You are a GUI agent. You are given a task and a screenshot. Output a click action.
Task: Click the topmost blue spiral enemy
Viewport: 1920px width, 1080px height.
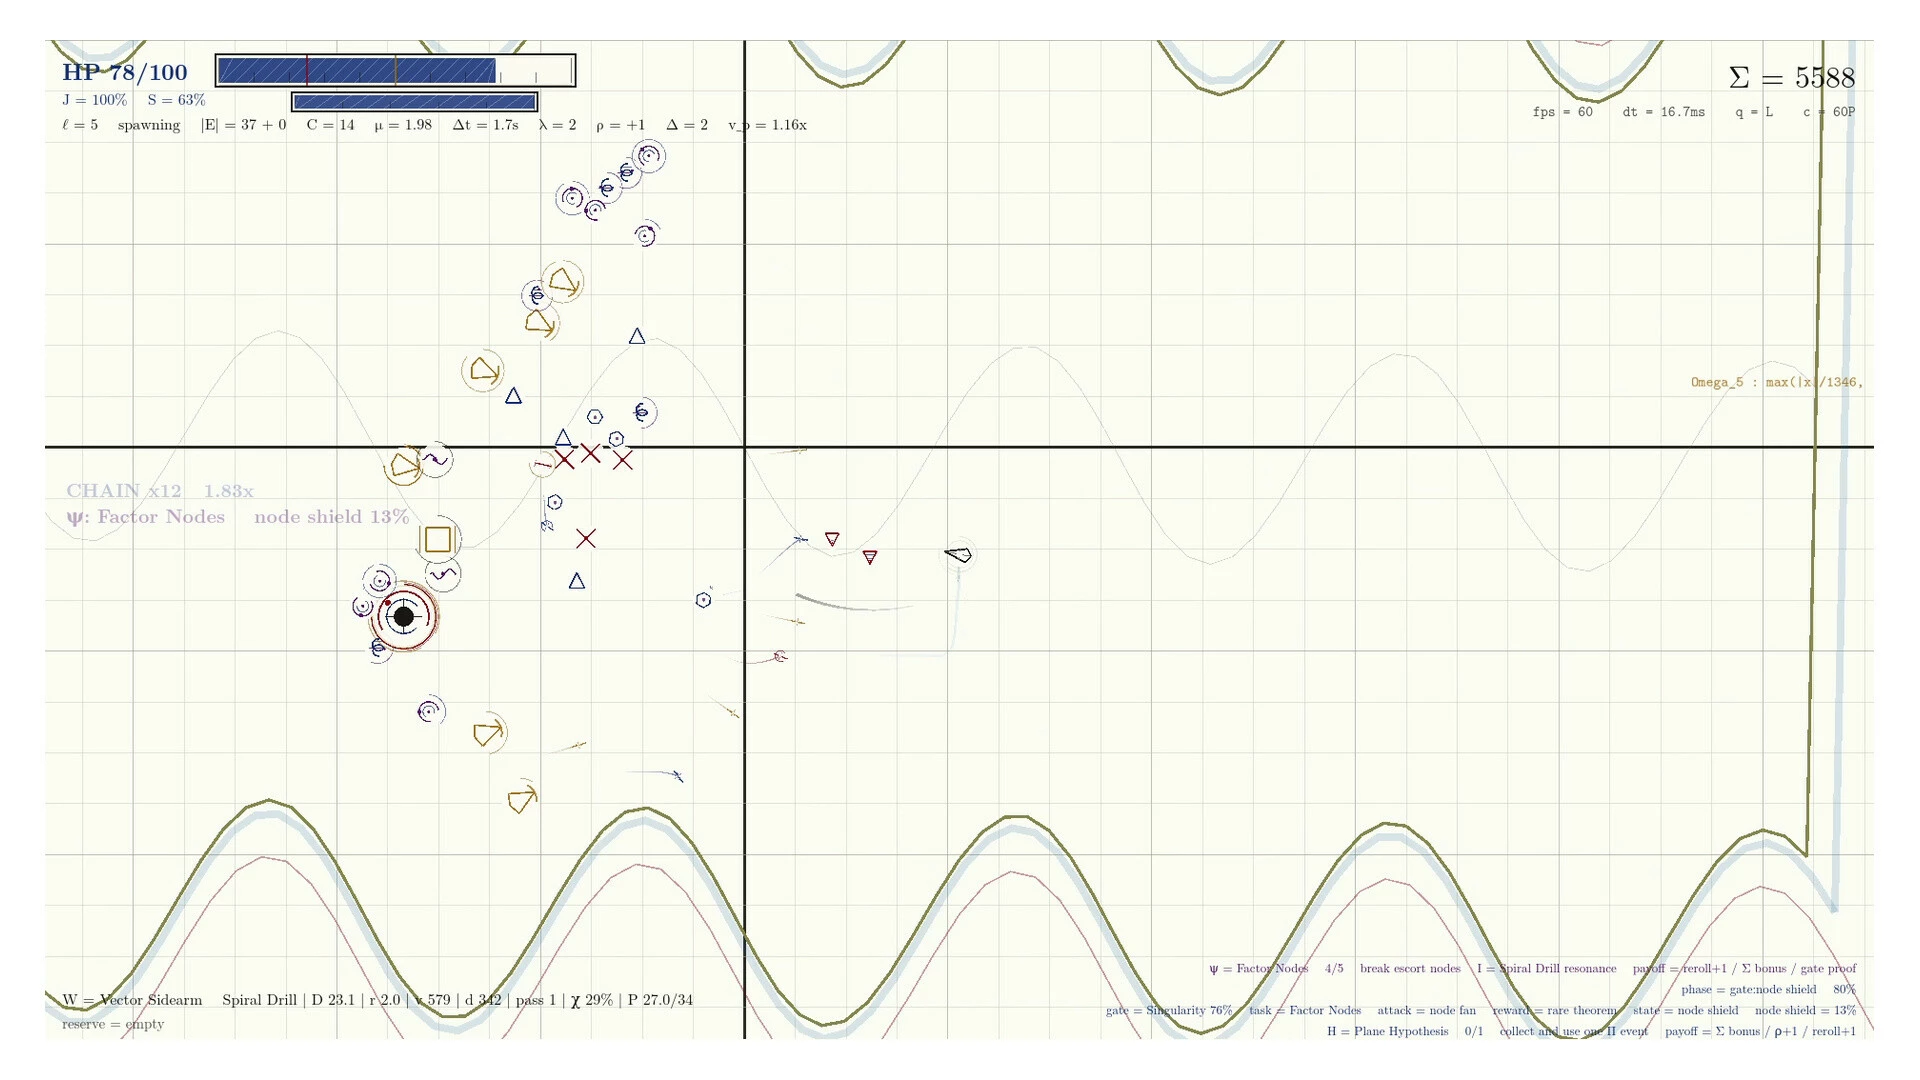coord(649,156)
